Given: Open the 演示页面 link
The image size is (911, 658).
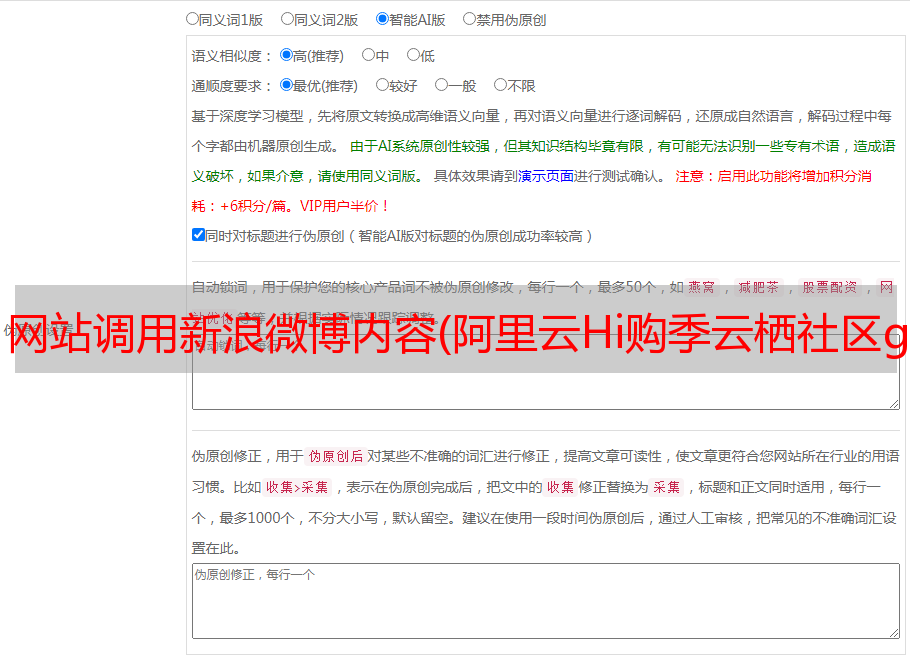Looking at the screenshot, I should [x=546, y=176].
